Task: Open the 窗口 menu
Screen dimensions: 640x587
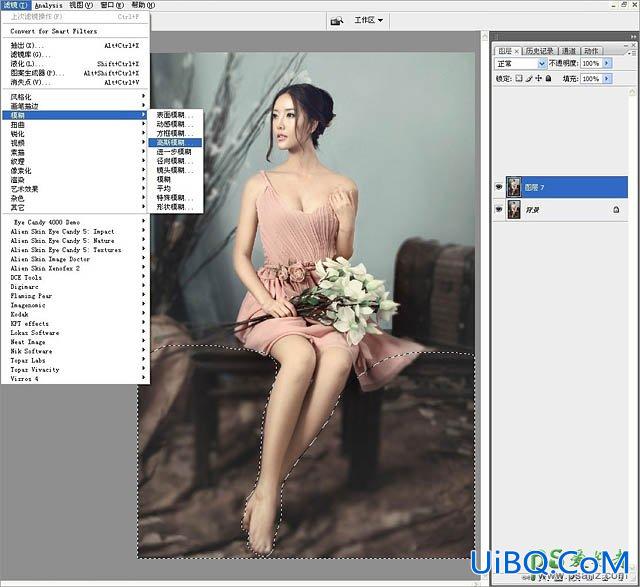Action: point(112,5)
